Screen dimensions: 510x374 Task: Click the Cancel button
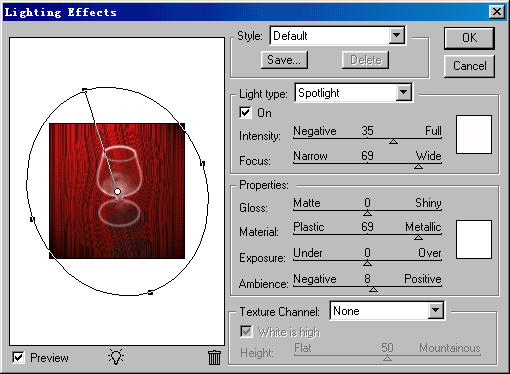(469, 66)
